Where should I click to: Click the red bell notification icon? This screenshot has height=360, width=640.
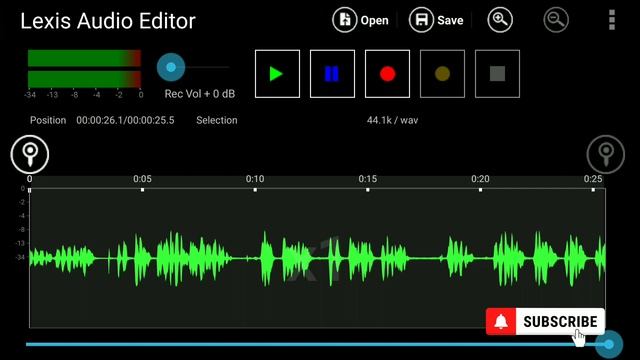click(501, 322)
